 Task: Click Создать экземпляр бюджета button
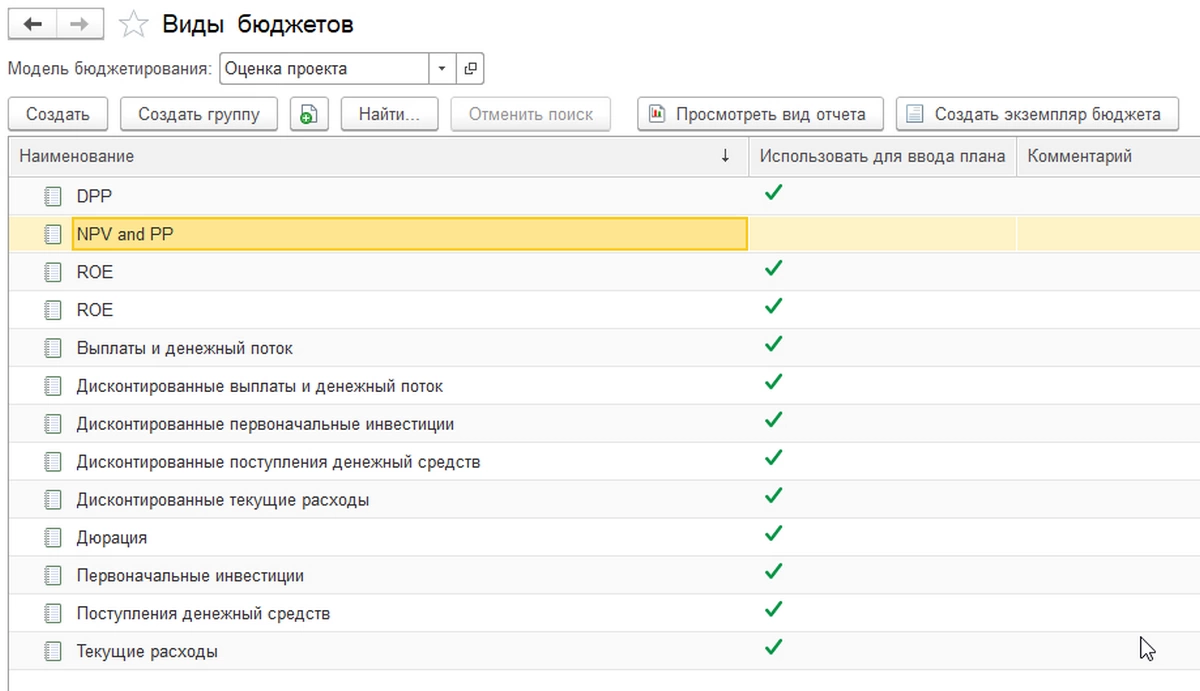click(x=1036, y=114)
